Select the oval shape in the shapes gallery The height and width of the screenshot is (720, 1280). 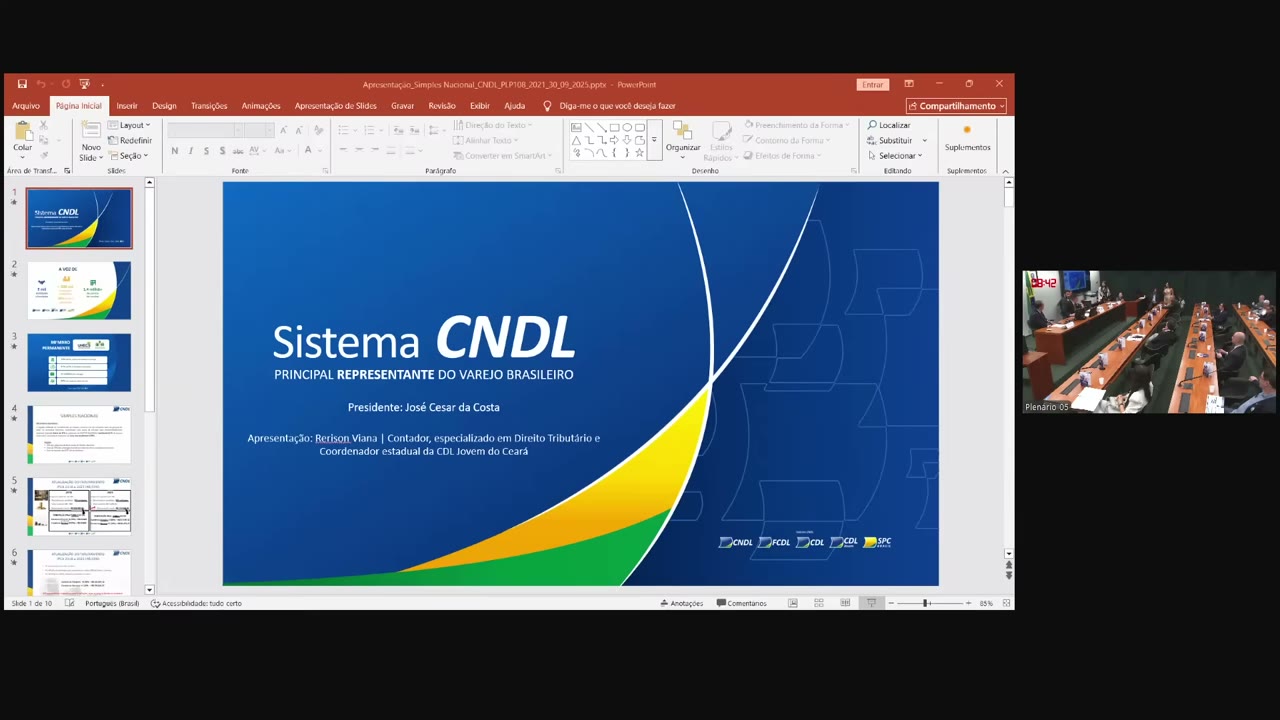pos(627,128)
